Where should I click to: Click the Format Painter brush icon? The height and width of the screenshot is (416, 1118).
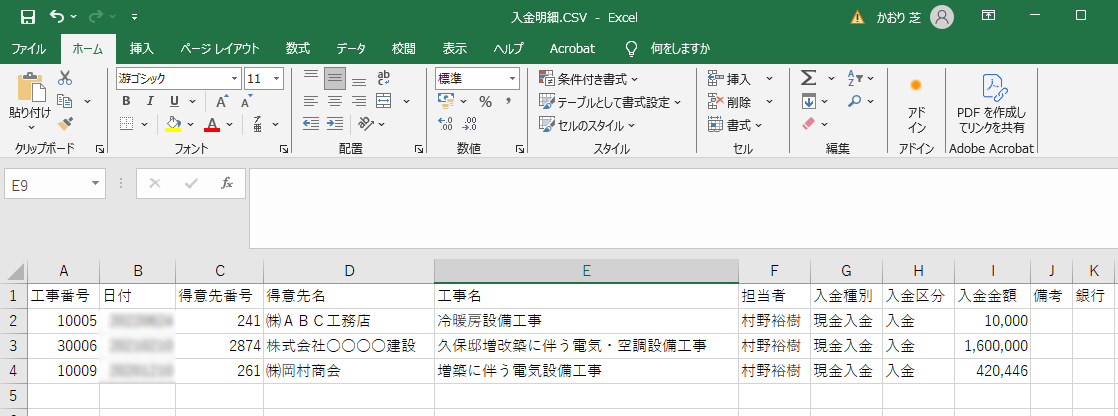pyautogui.click(x=66, y=123)
